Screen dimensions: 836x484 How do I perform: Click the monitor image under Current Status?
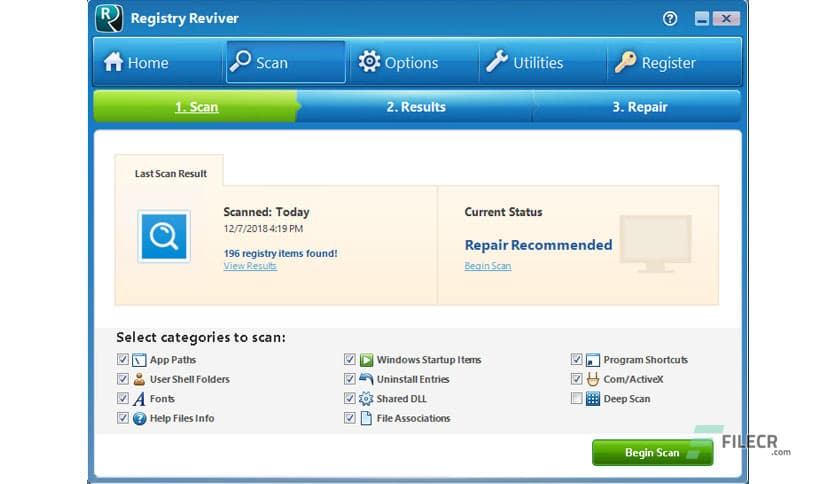pos(655,244)
